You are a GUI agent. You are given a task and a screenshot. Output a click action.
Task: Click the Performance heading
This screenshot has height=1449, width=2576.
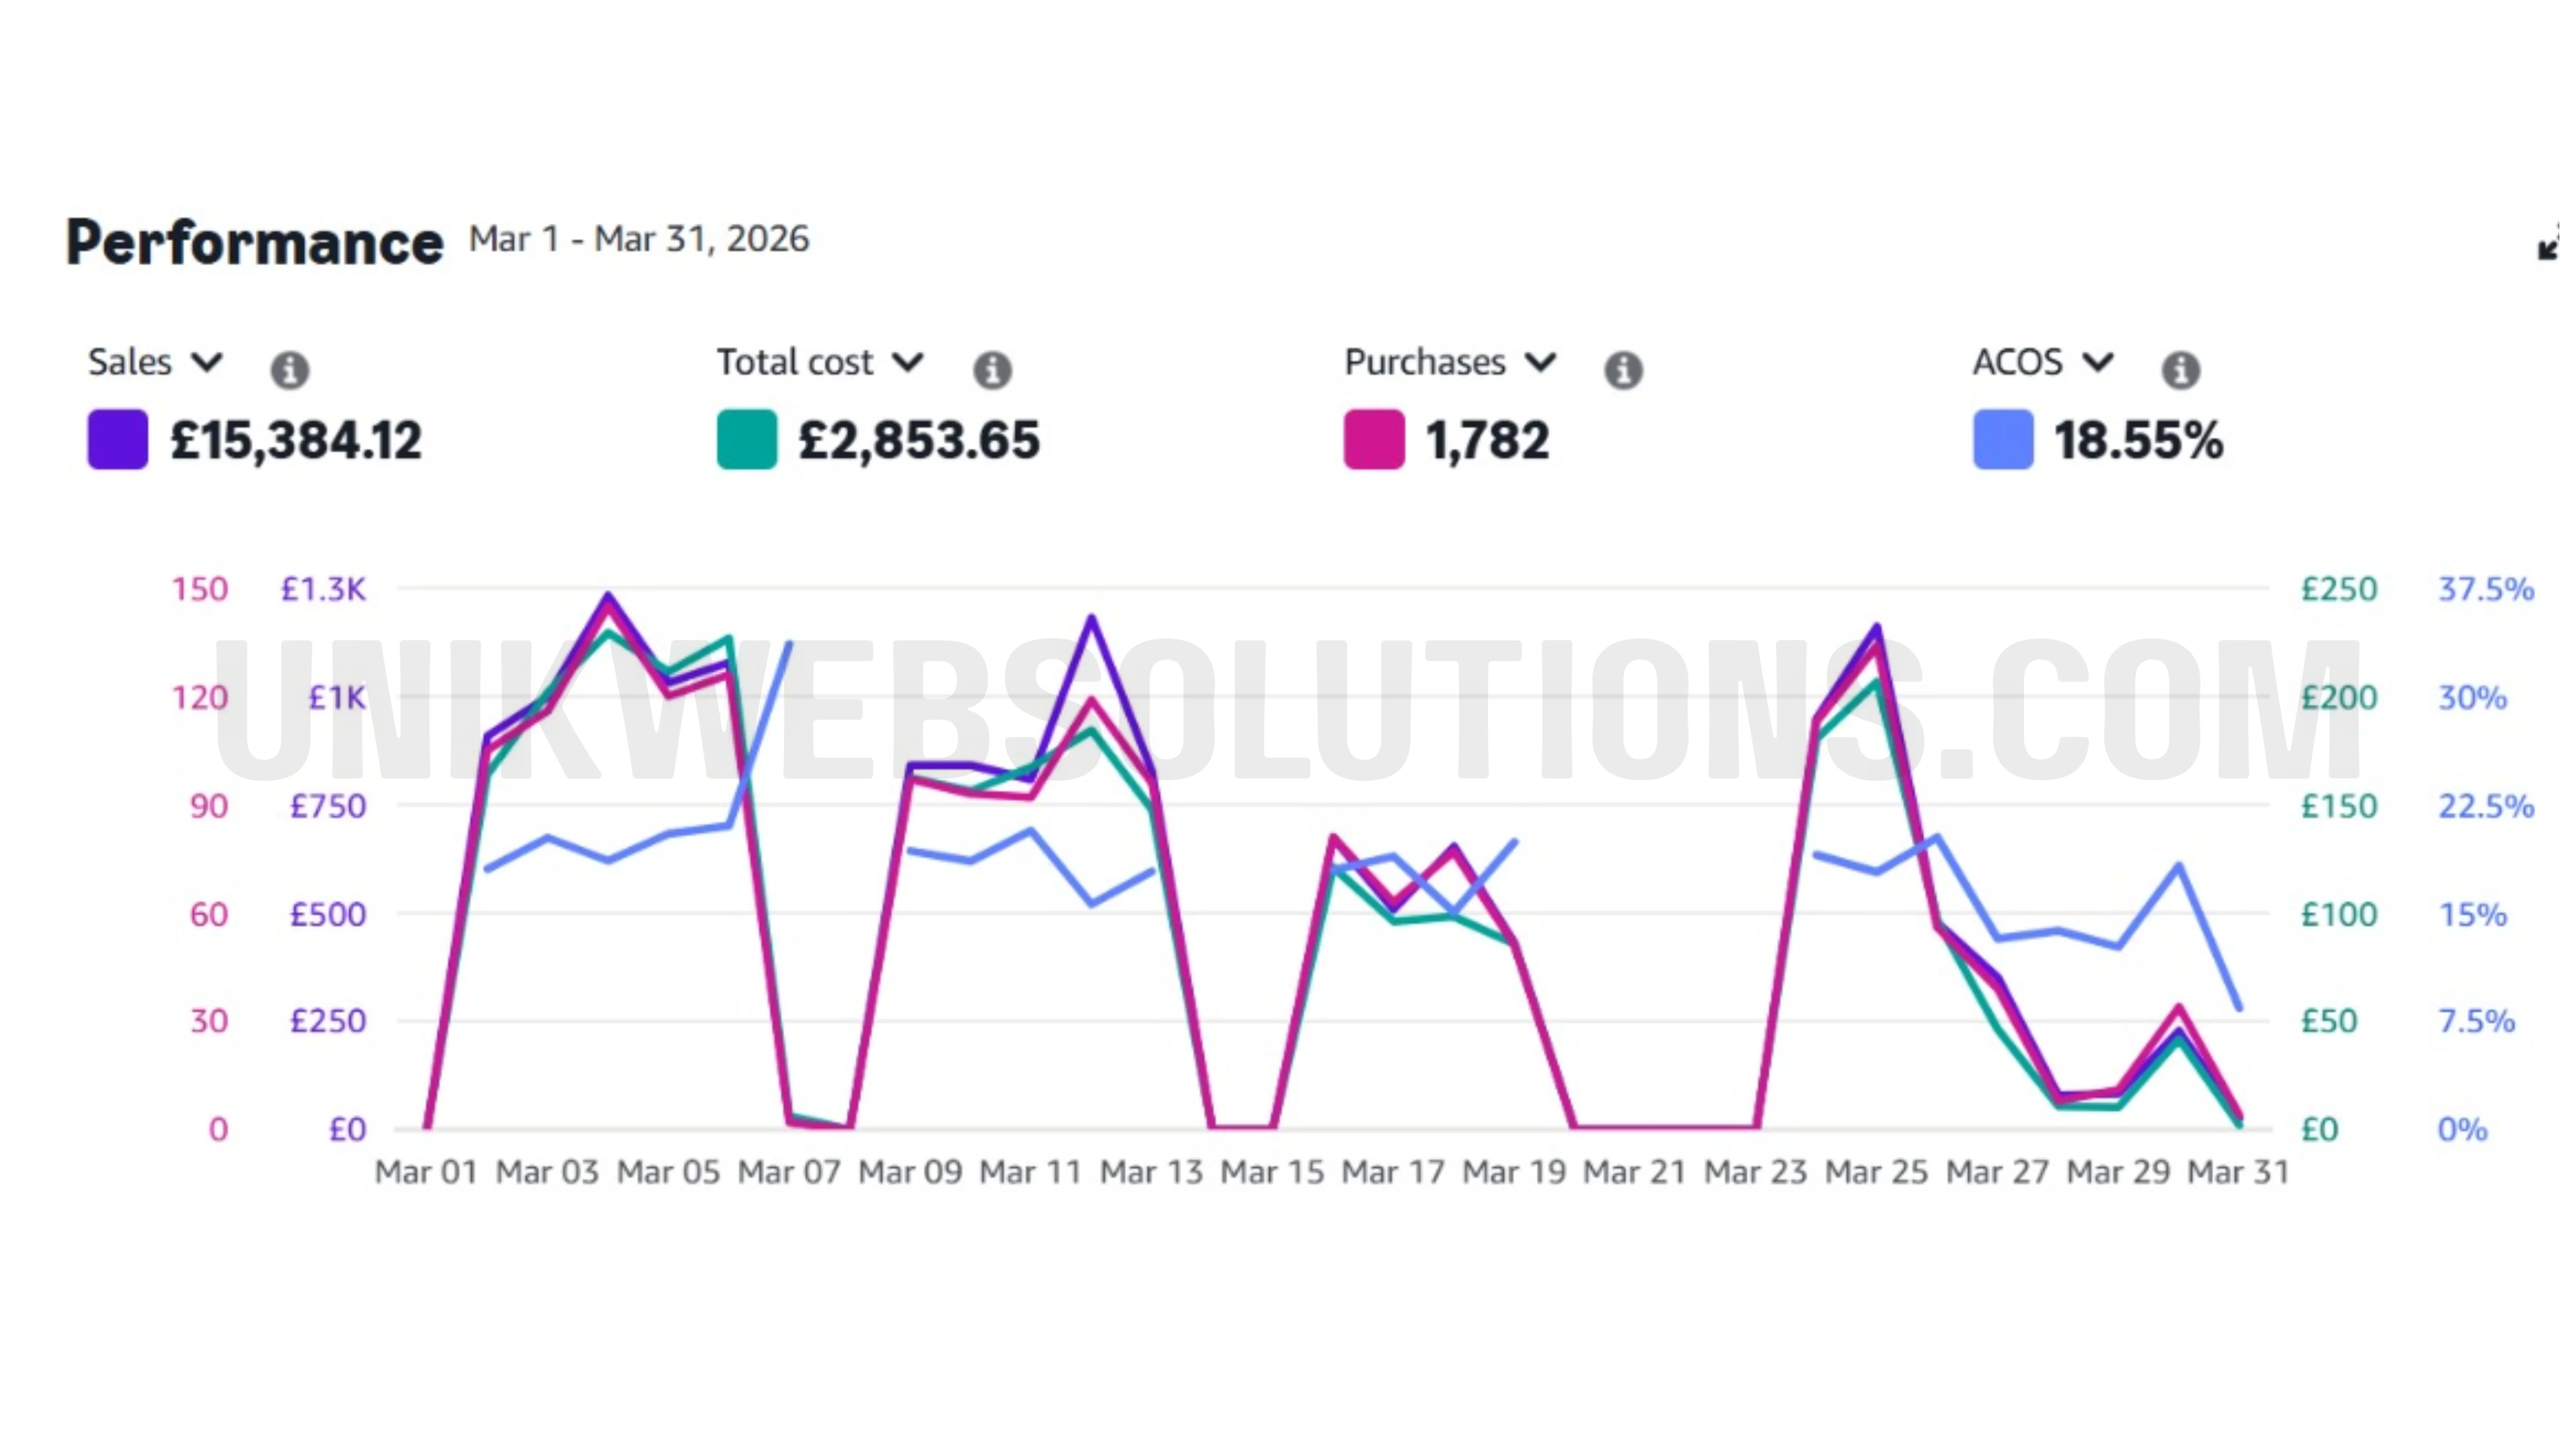(254, 243)
